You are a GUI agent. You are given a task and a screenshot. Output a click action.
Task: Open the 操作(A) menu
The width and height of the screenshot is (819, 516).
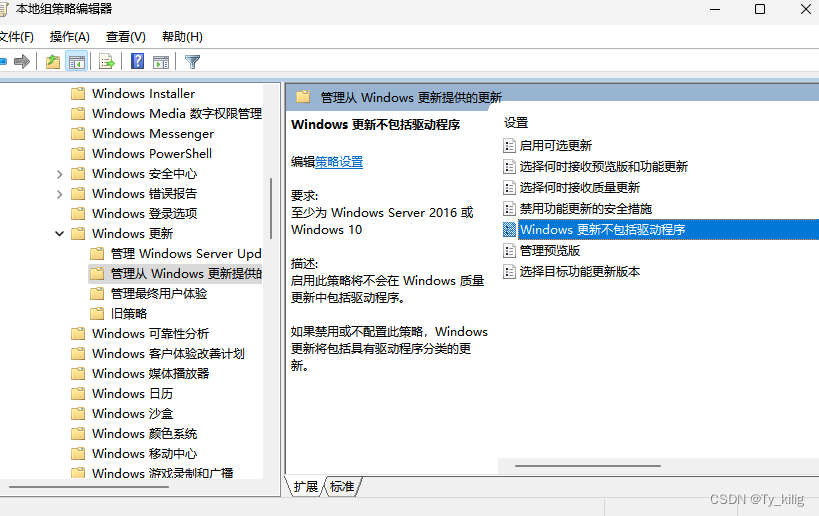[x=69, y=37]
